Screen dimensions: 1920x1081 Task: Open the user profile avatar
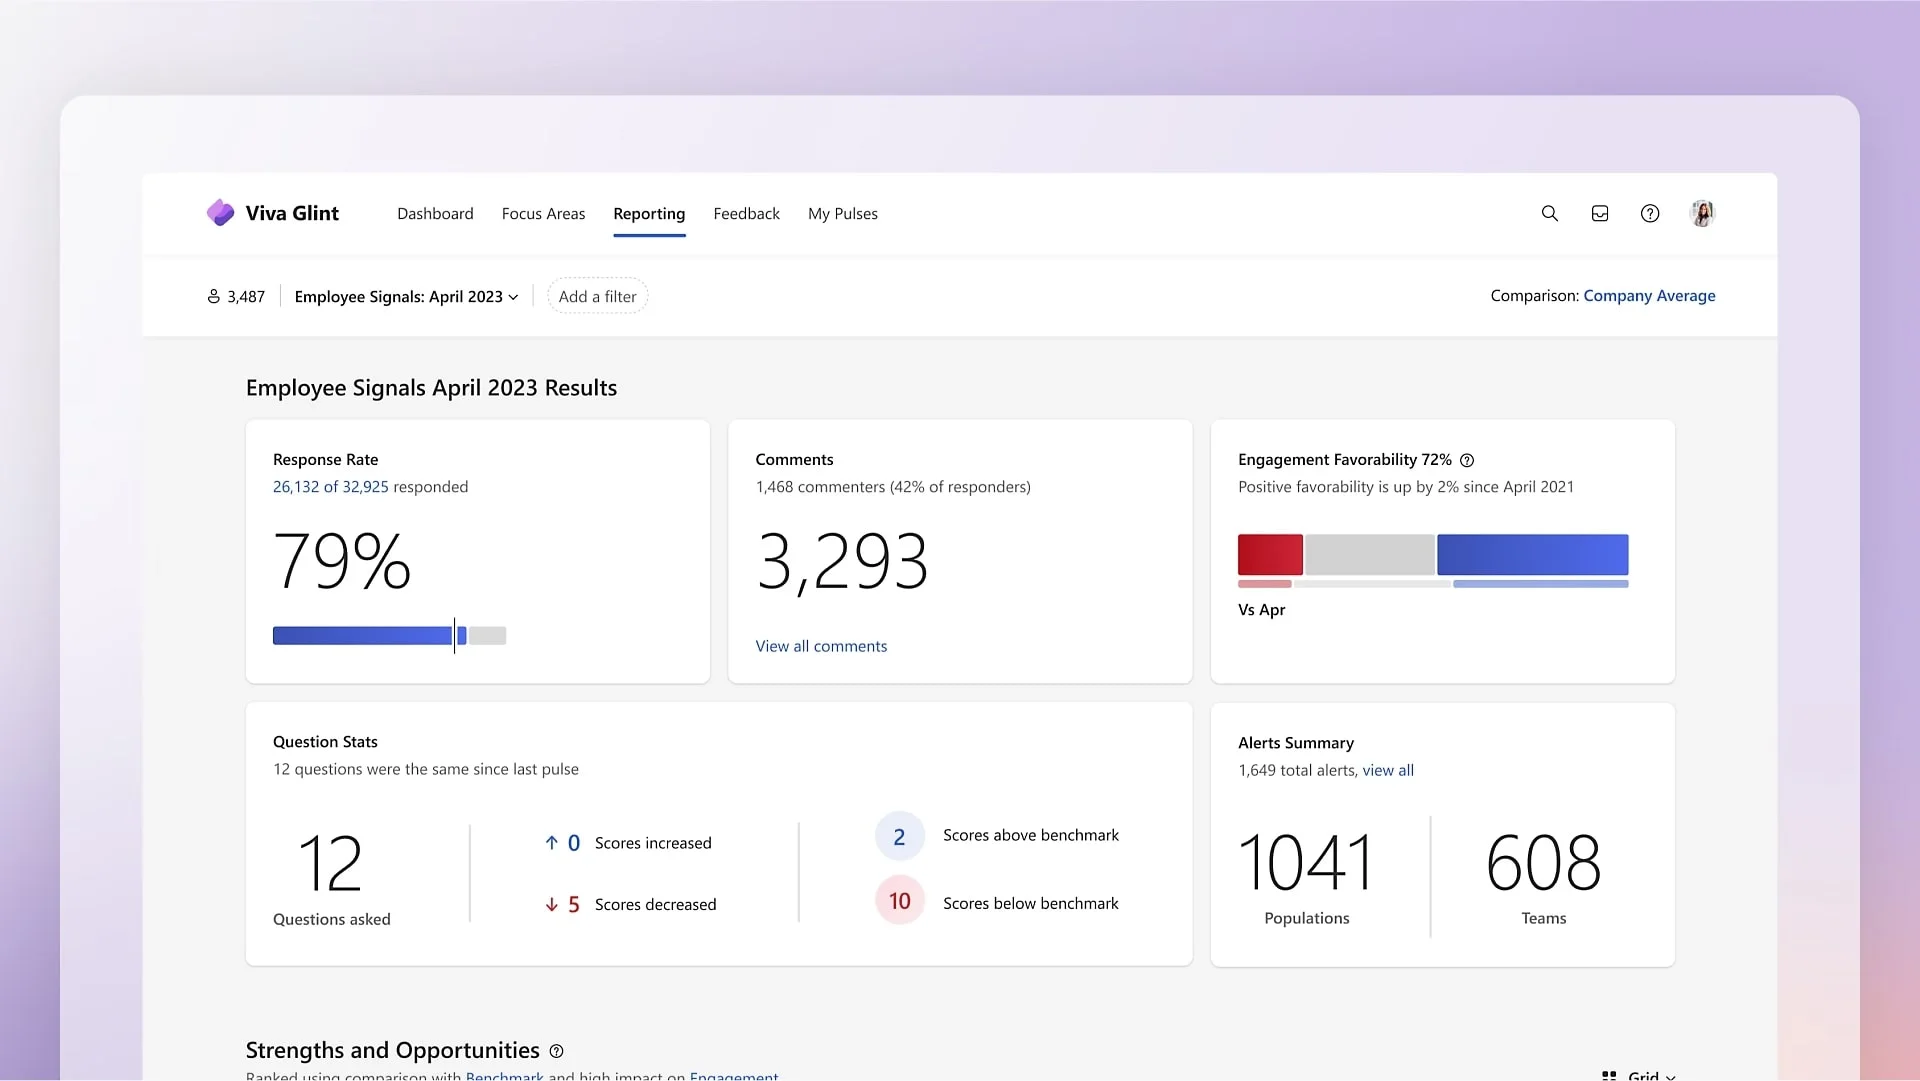pos(1702,213)
